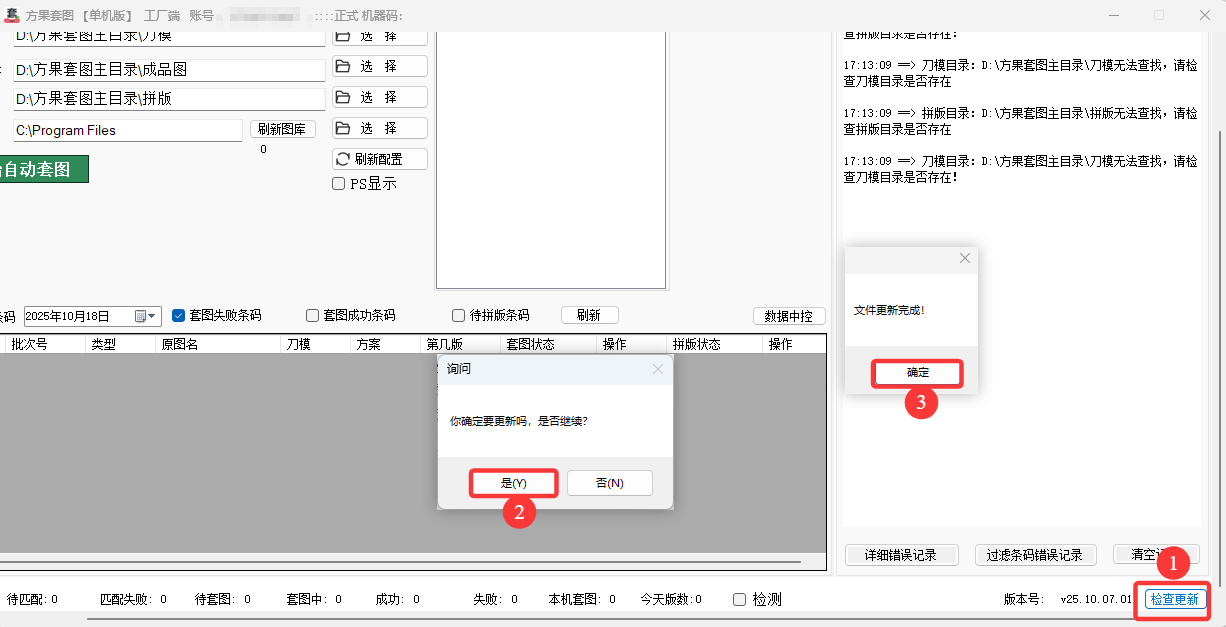Click 选择 button beside C:\Program Files path
Viewport: 1226px width, 627px height.
pos(380,128)
